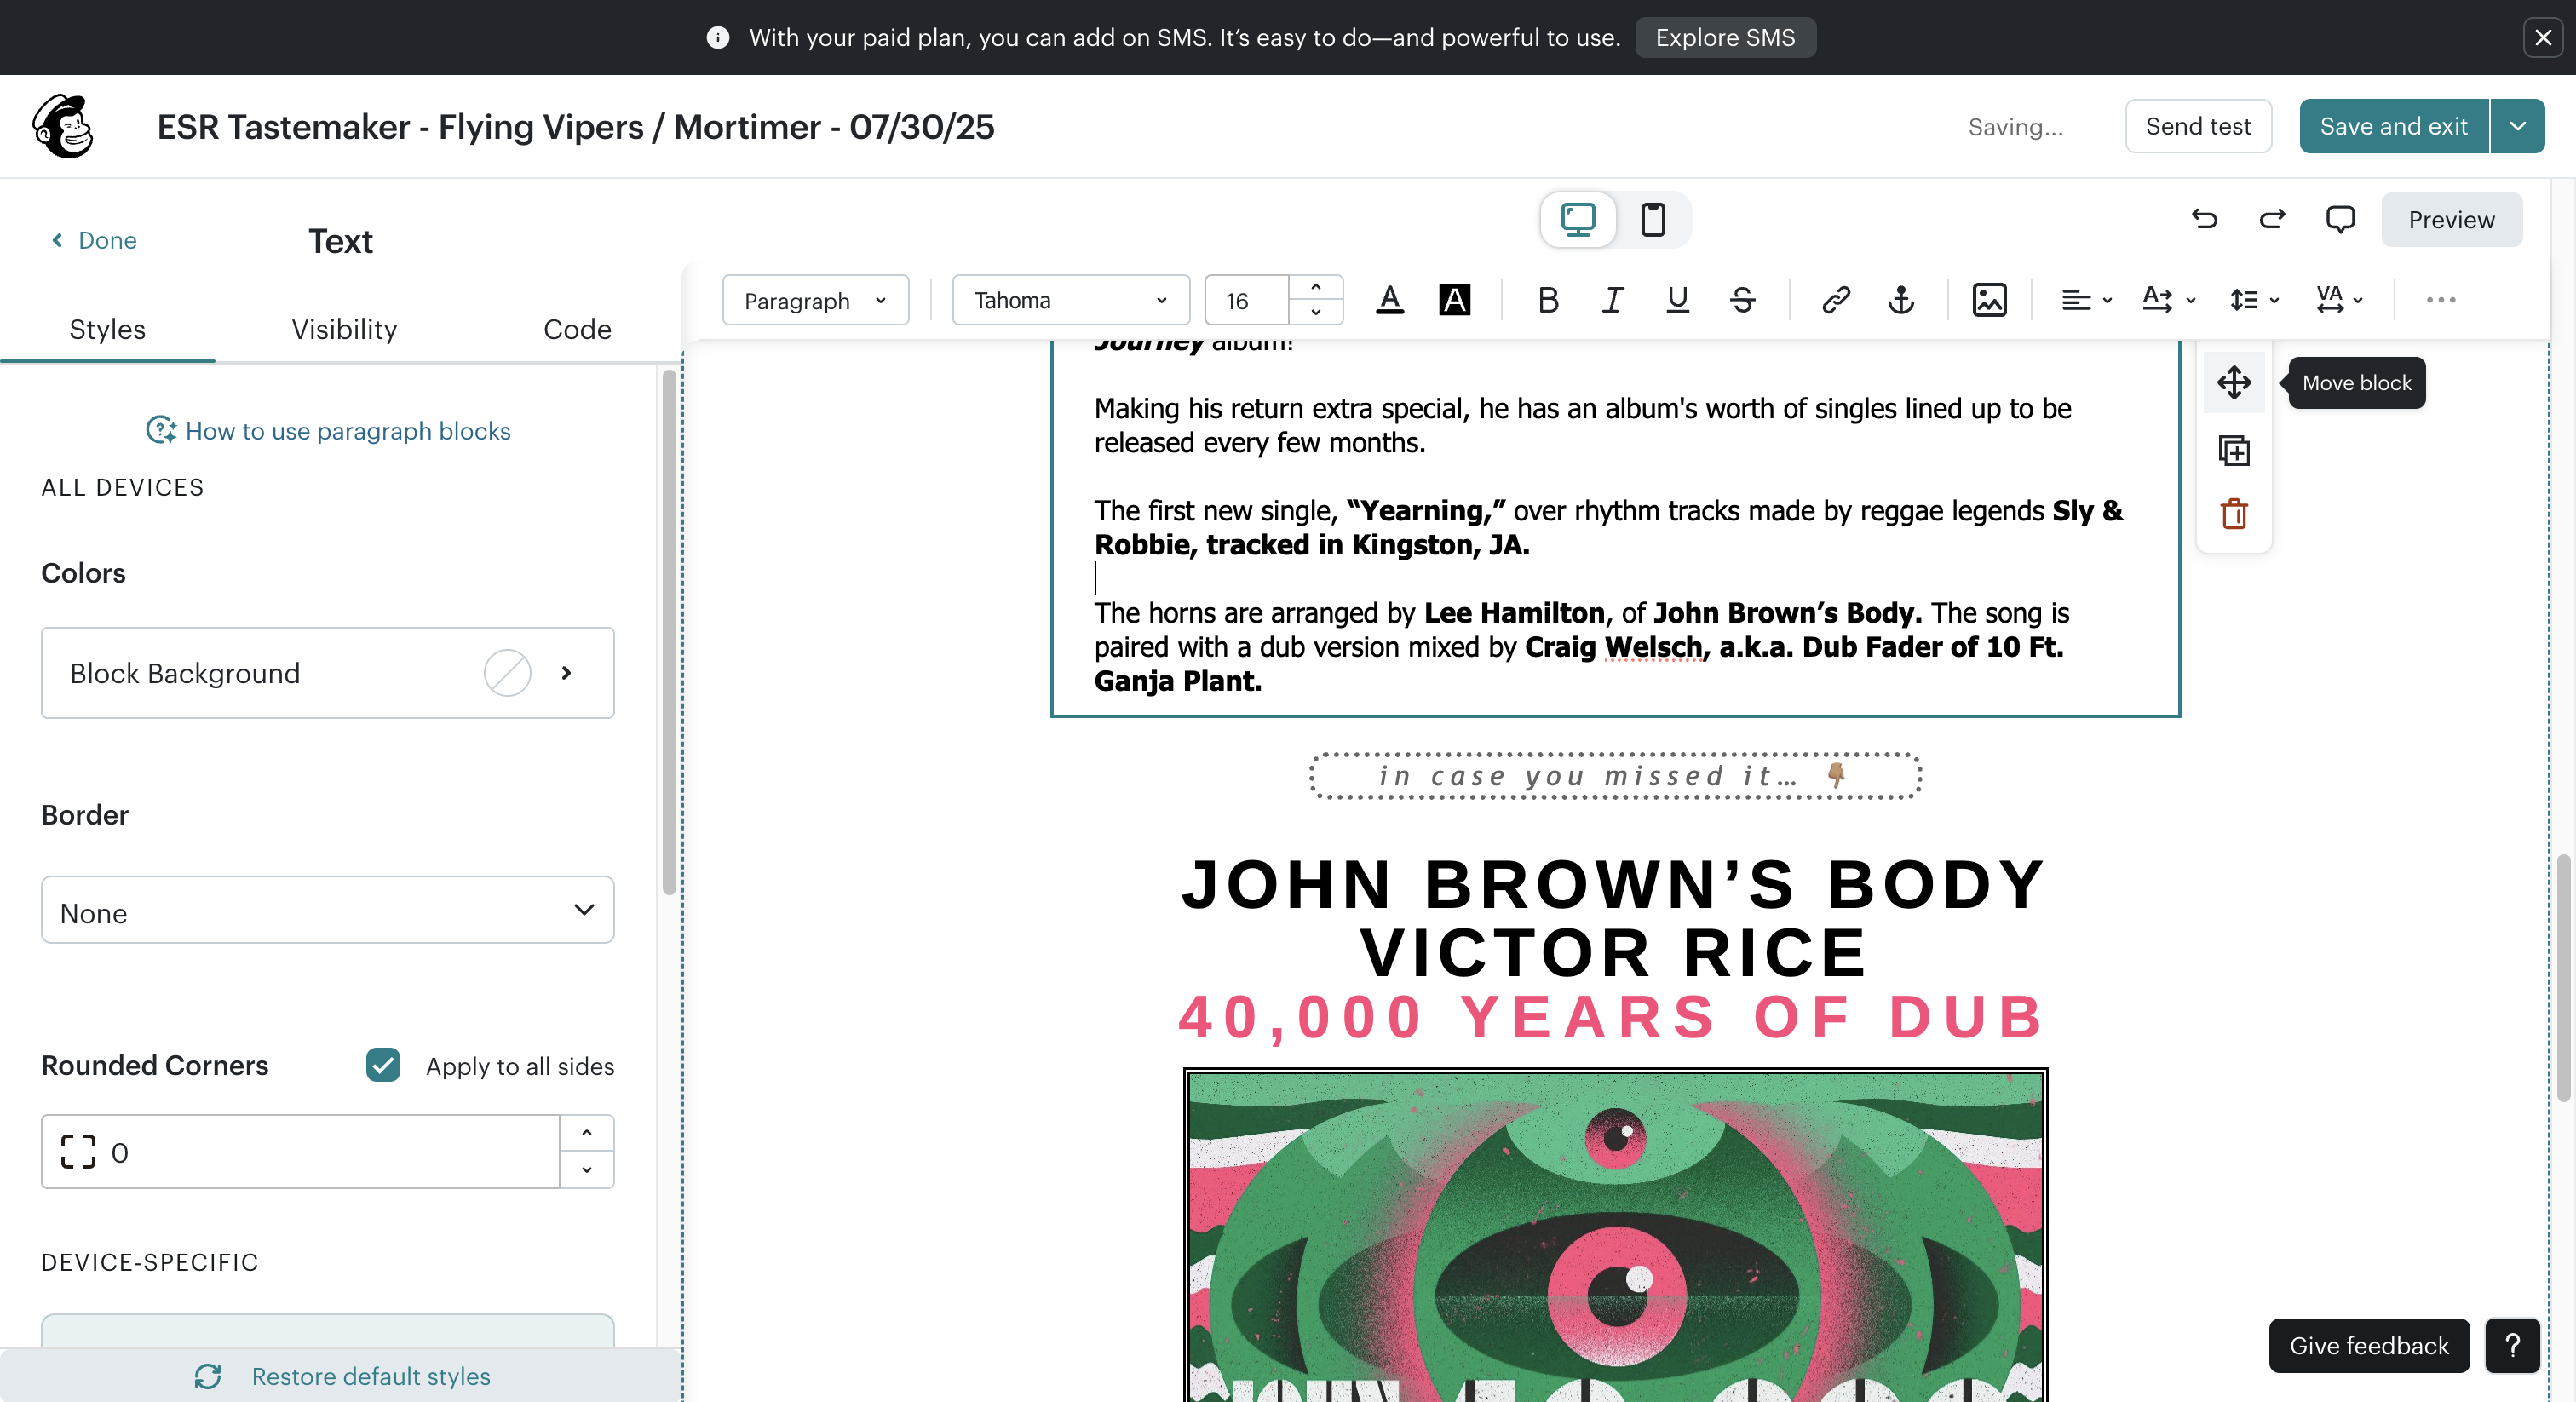Open the line height options
2576x1402 pixels.
coord(2253,300)
